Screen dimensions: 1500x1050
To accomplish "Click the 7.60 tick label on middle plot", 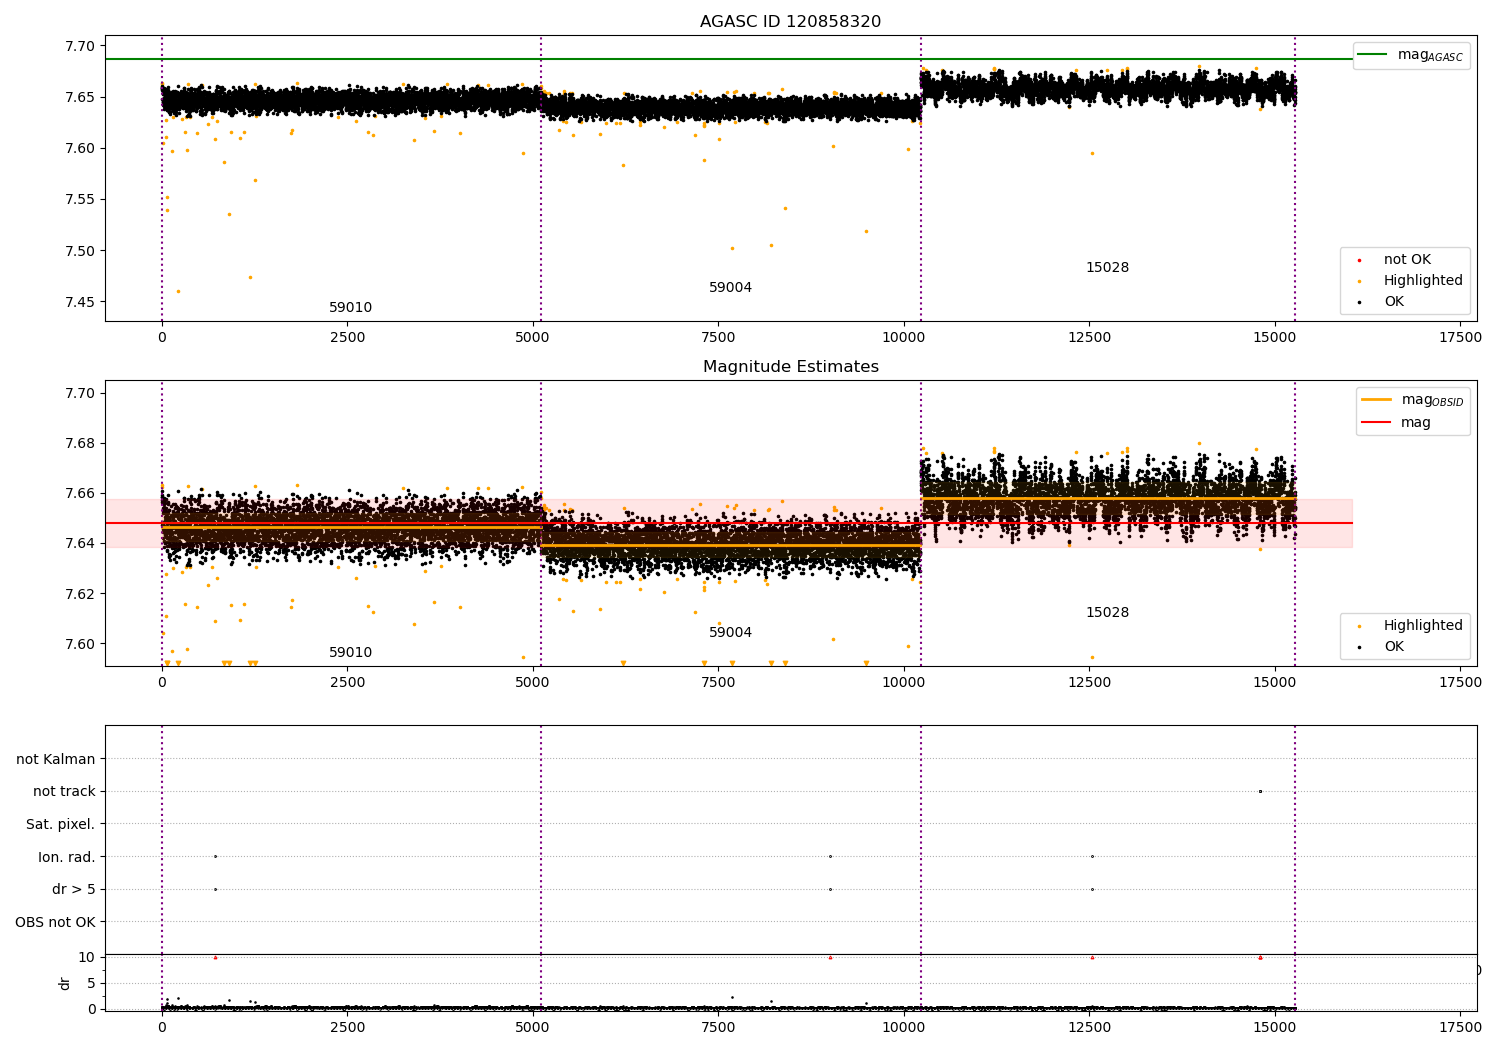I will coord(79,644).
